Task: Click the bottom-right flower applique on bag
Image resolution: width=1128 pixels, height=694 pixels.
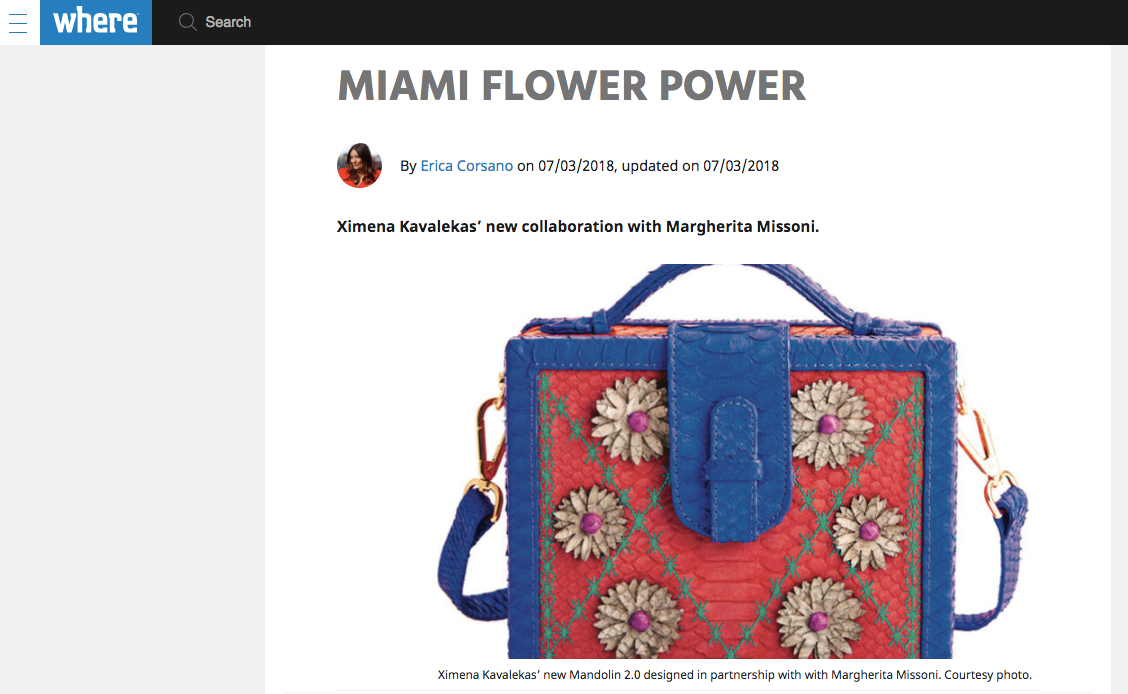Action: (820, 620)
